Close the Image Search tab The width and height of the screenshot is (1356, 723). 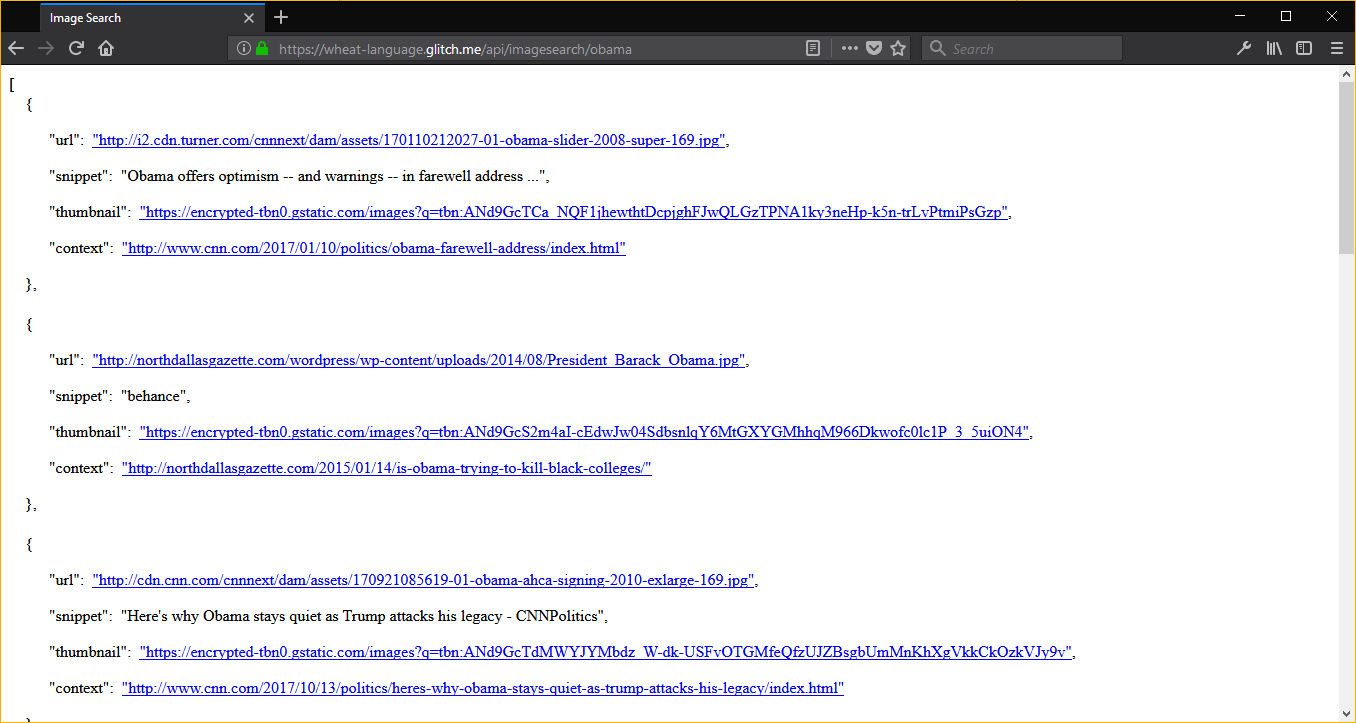point(249,18)
